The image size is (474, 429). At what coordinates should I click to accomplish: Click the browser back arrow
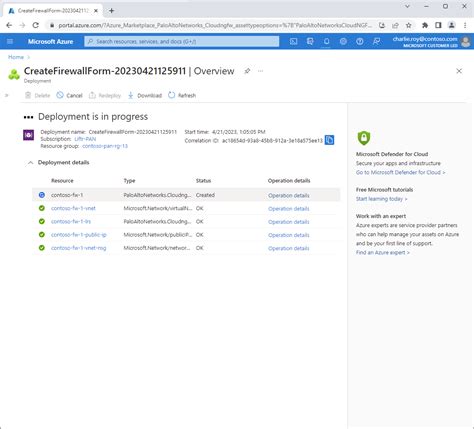(x=9, y=25)
